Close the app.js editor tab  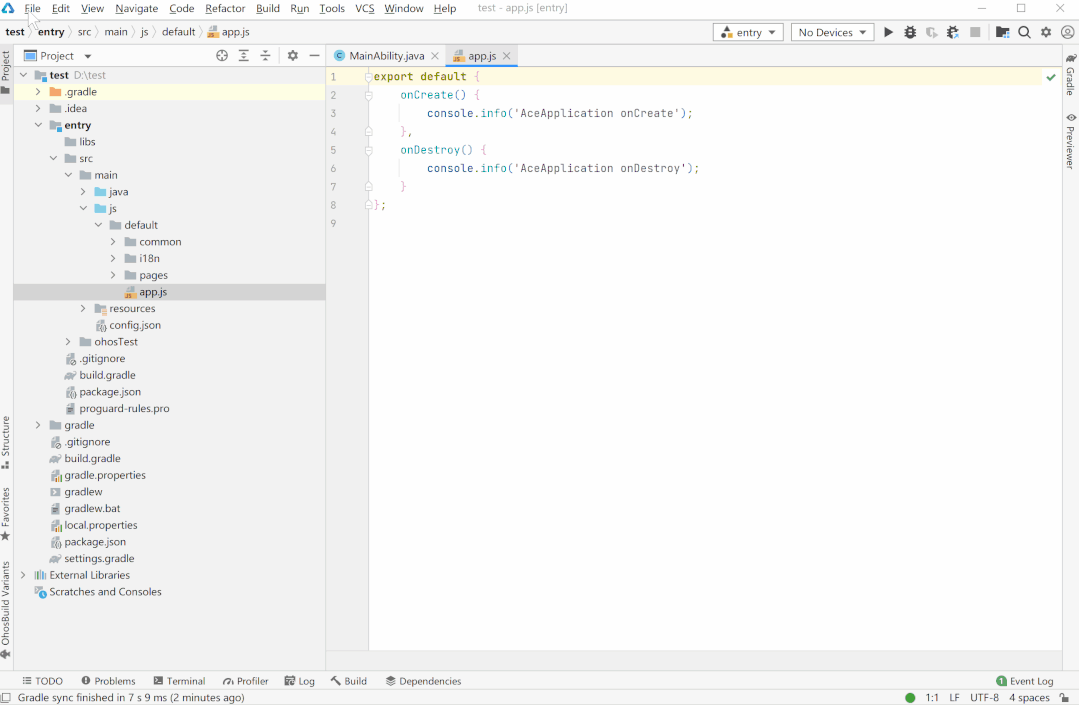[x=506, y=56]
